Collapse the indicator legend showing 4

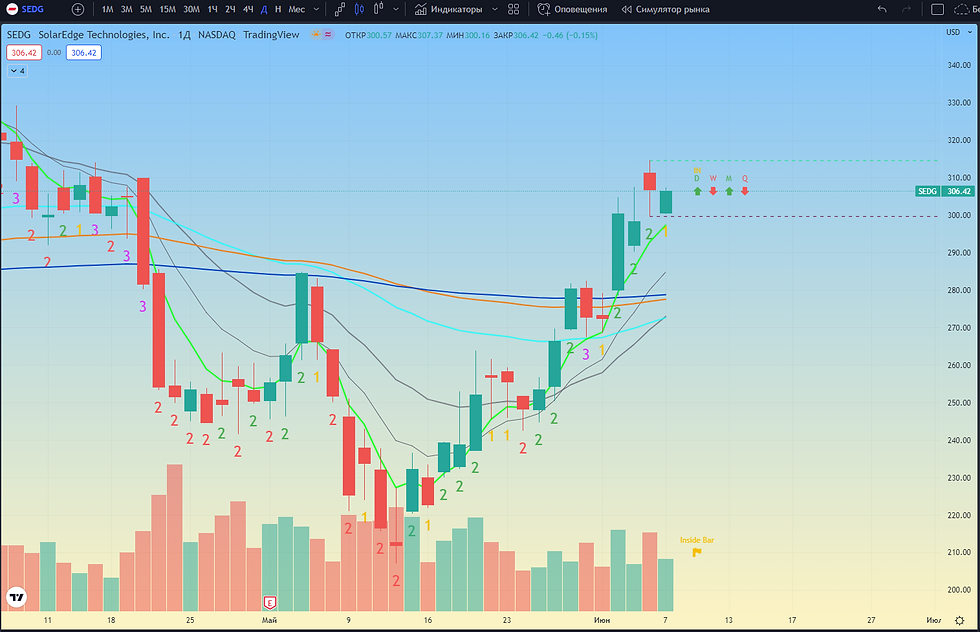point(18,71)
